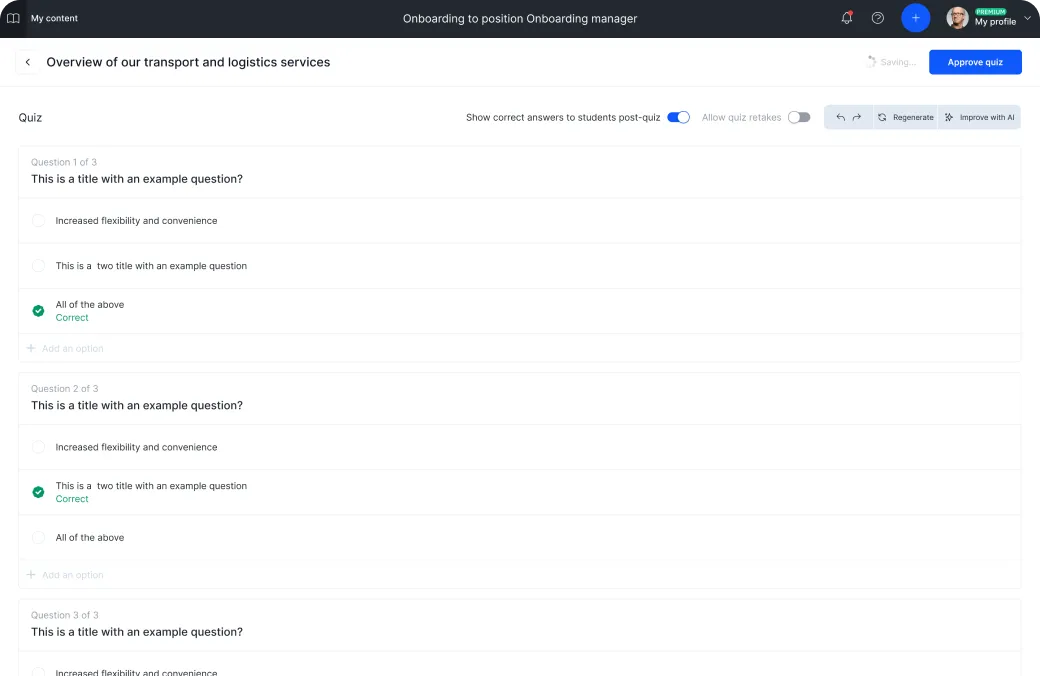
Task: Select first option radio in Question 1
Action: (38, 221)
